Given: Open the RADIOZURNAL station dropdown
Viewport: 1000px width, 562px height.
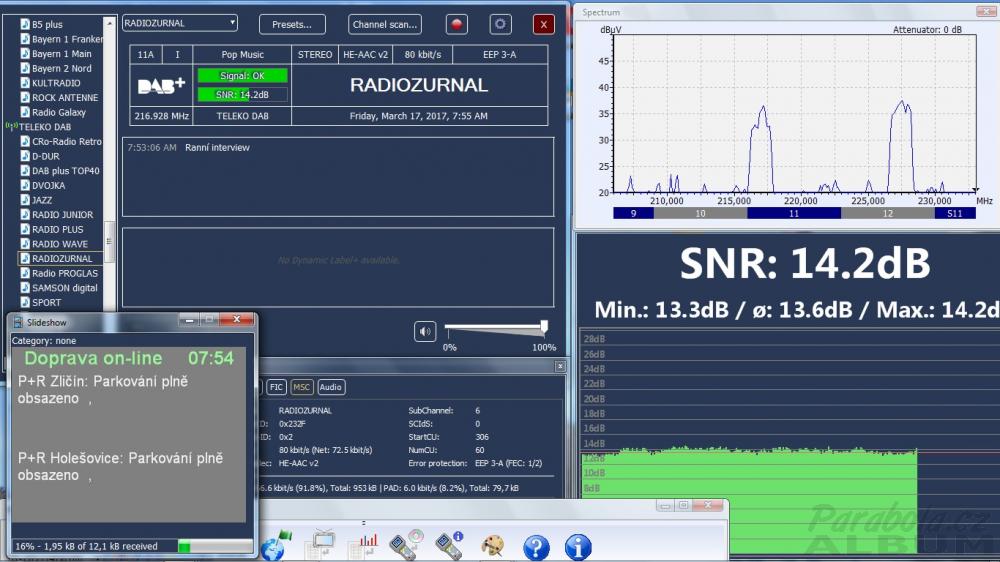Looking at the screenshot, I should pyautogui.click(x=180, y=23).
